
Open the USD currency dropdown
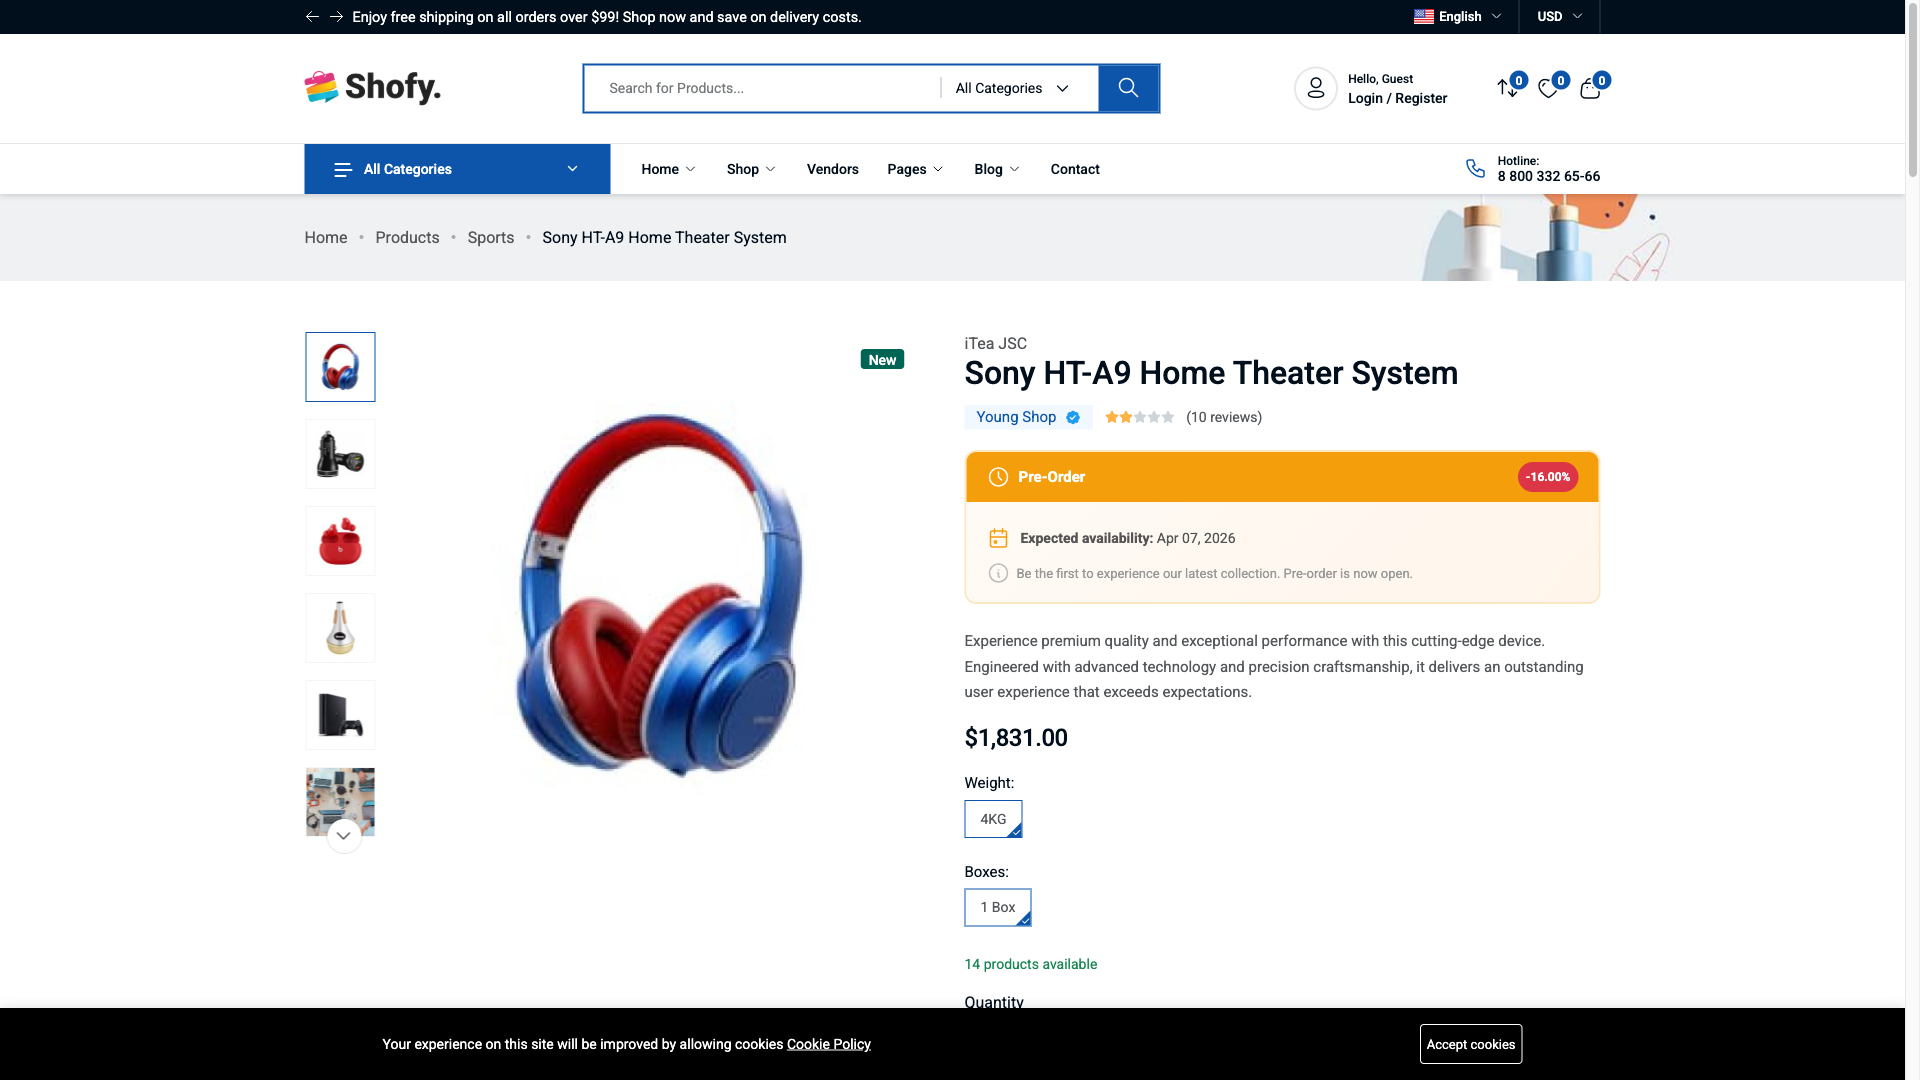pos(1557,16)
